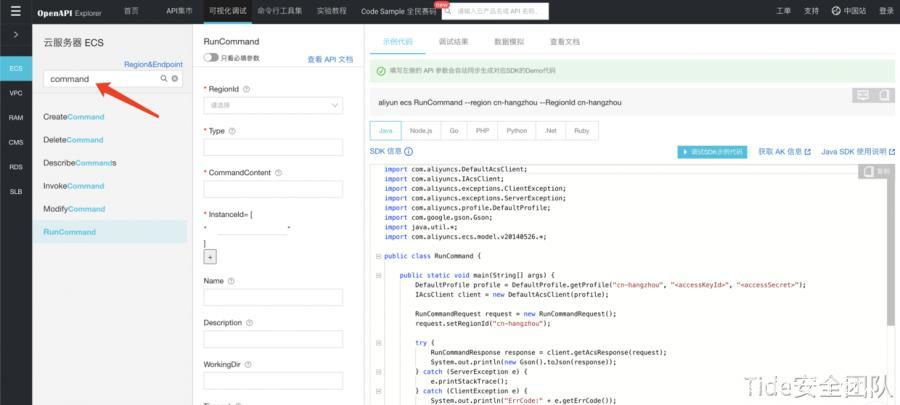Select the Python language tab
This screenshot has height=405, width=900.
click(517, 131)
